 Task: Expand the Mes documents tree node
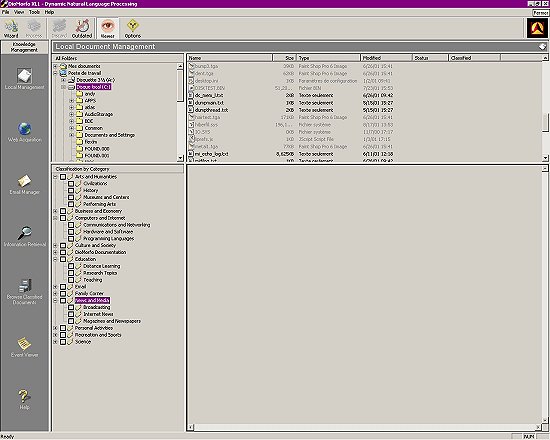coord(55,66)
